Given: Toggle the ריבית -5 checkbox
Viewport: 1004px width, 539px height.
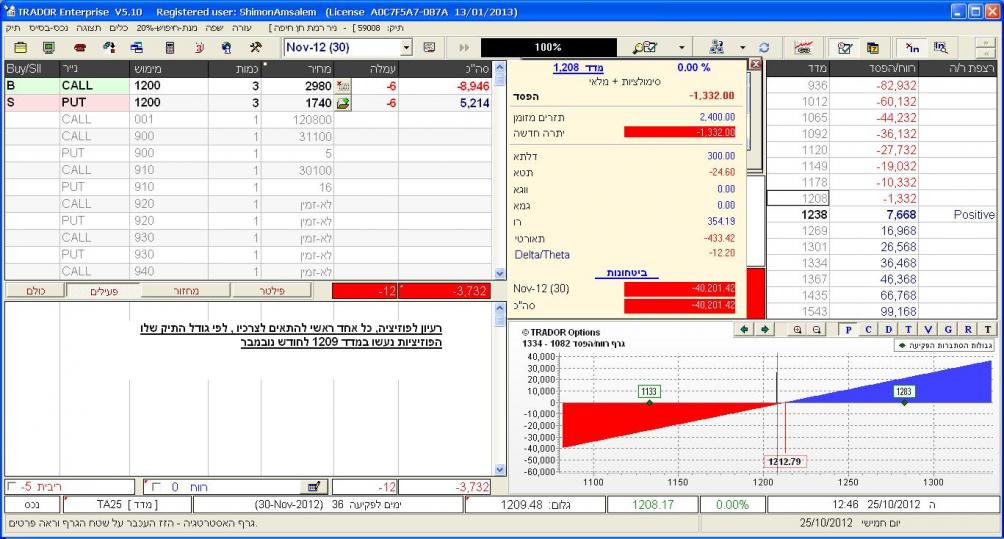Looking at the screenshot, I should click(11, 487).
